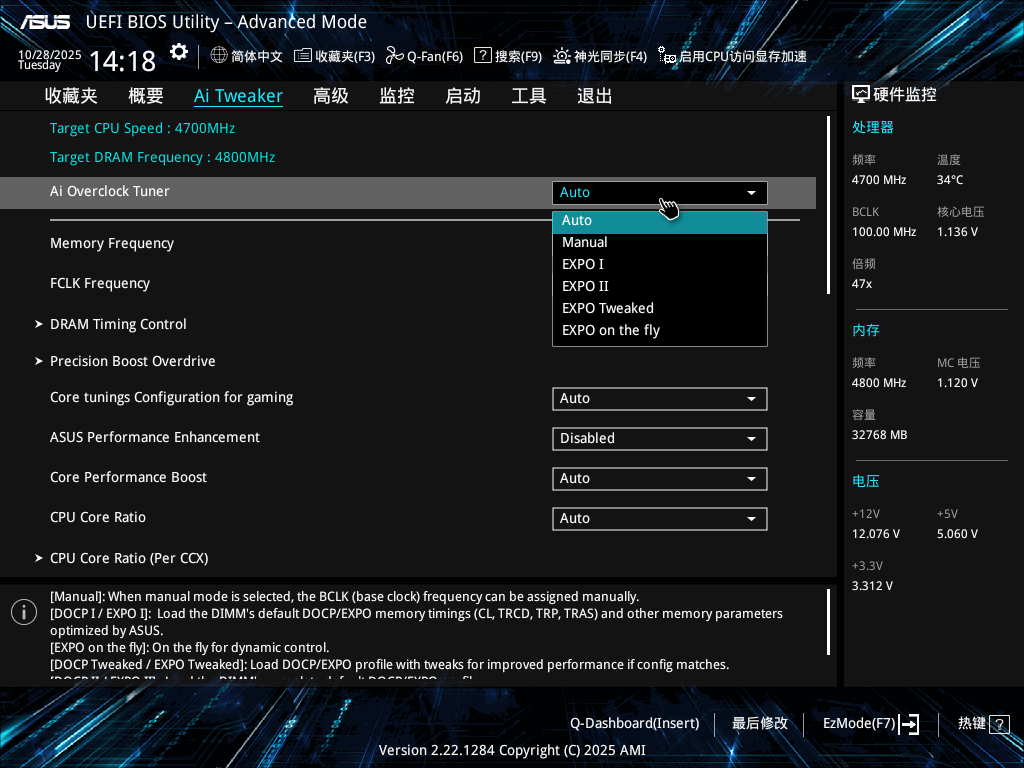Viewport: 1024px width, 768px height.
Task: Click the EzMode exit arrow icon
Action: (x=909, y=724)
